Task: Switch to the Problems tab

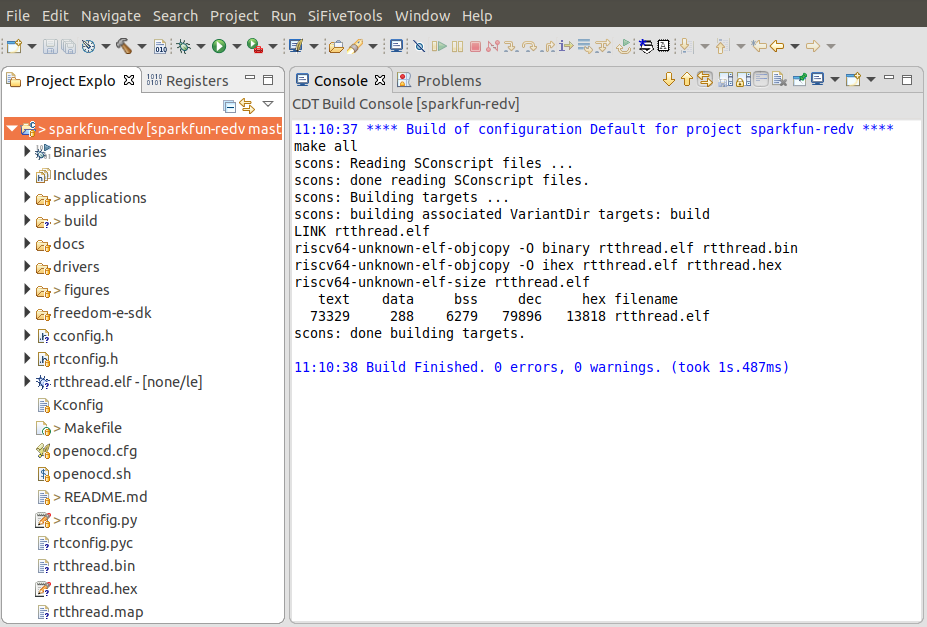Action: point(448,81)
